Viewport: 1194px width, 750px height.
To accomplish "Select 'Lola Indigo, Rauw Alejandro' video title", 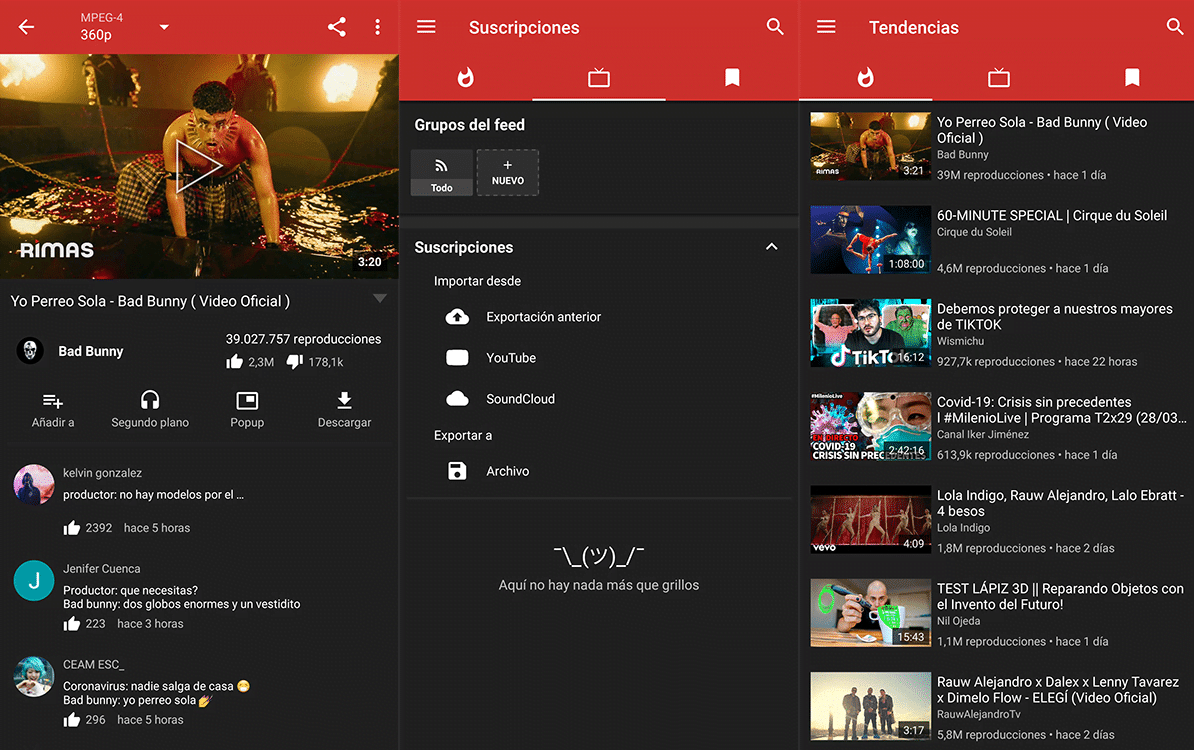I will (x=1060, y=503).
